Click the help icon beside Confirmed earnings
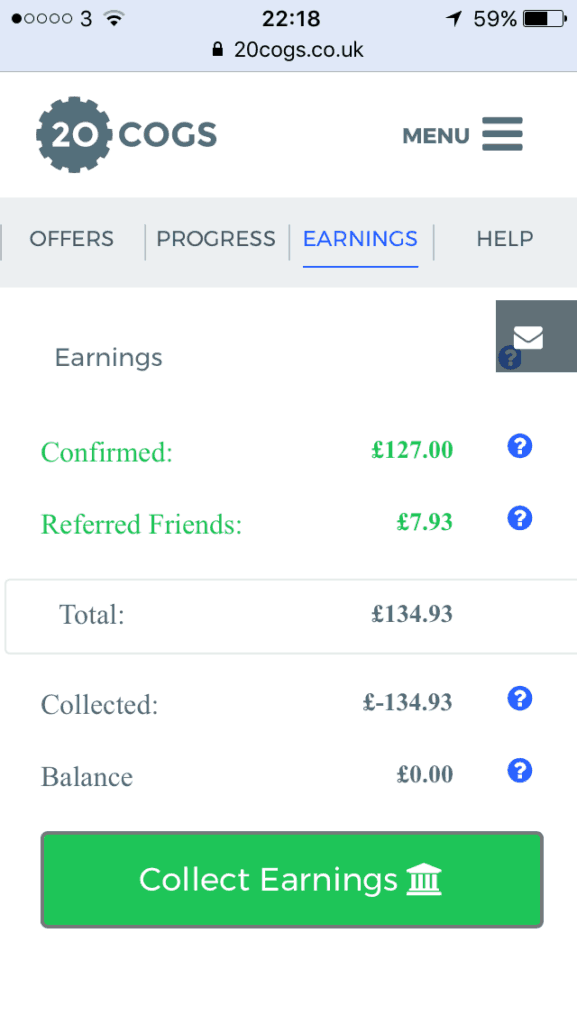This screenshot has height=1024, width=577. [x=519, y=446]
